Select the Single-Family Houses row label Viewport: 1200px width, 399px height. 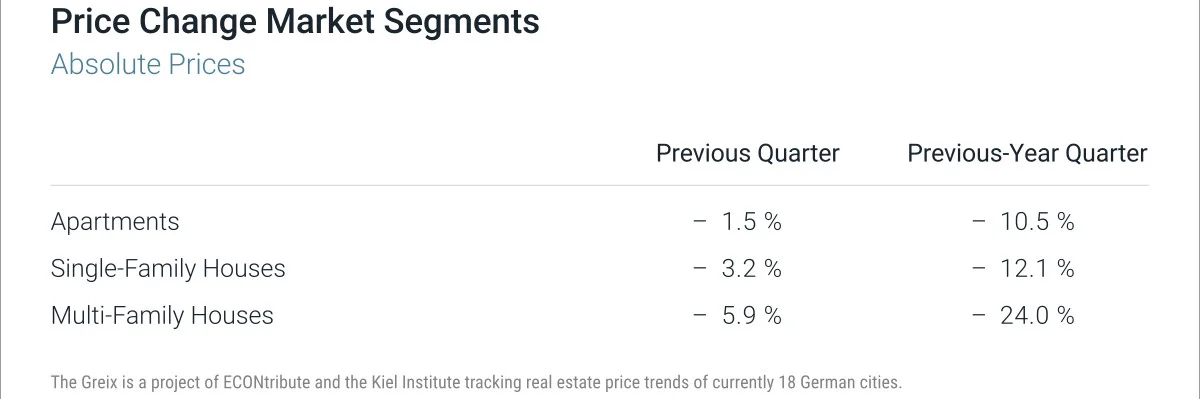(168, 269)
